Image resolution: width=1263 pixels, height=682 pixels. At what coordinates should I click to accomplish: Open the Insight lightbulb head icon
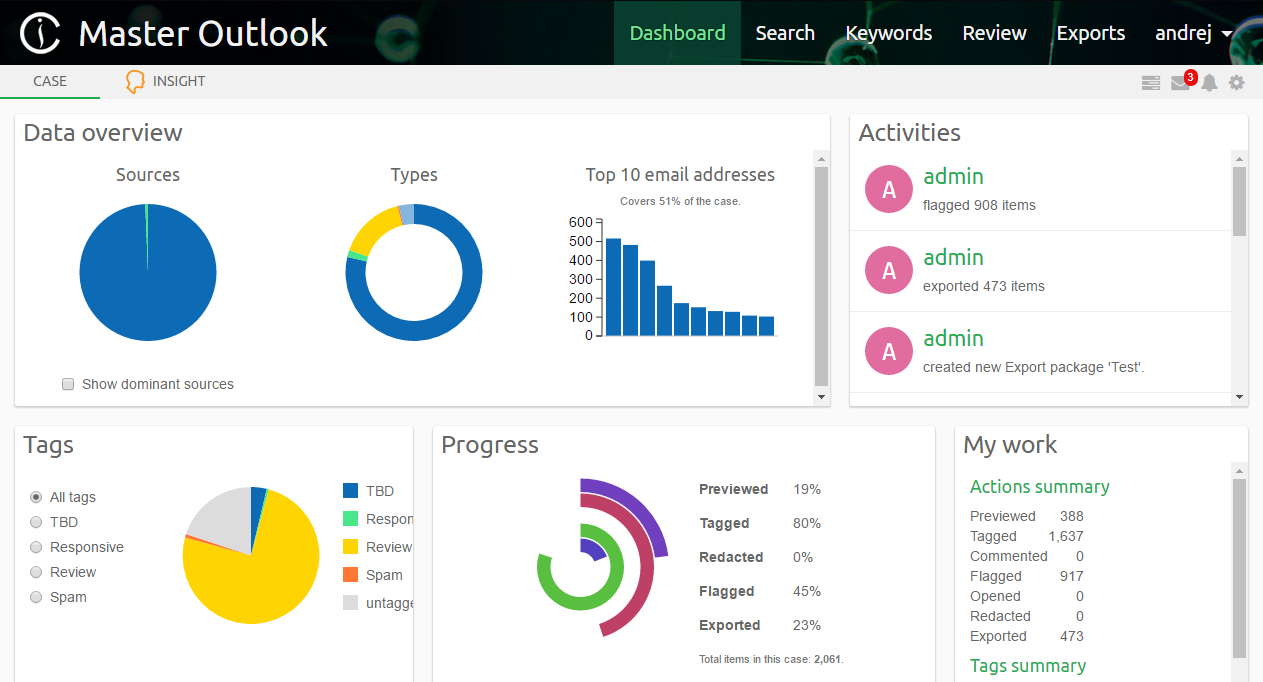tap(135, 82)
